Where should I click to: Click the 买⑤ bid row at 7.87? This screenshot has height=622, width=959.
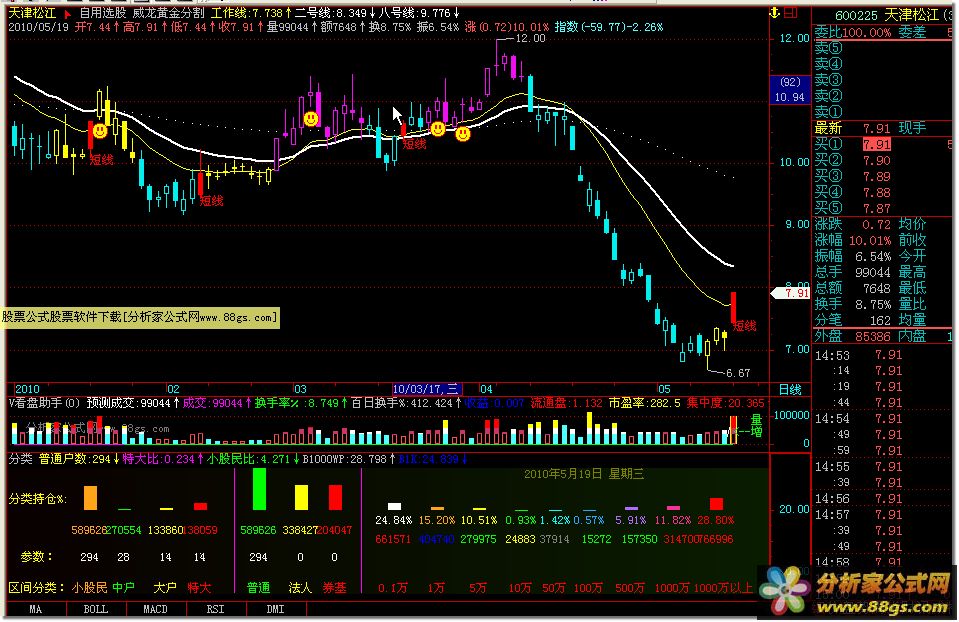[884, 209]
